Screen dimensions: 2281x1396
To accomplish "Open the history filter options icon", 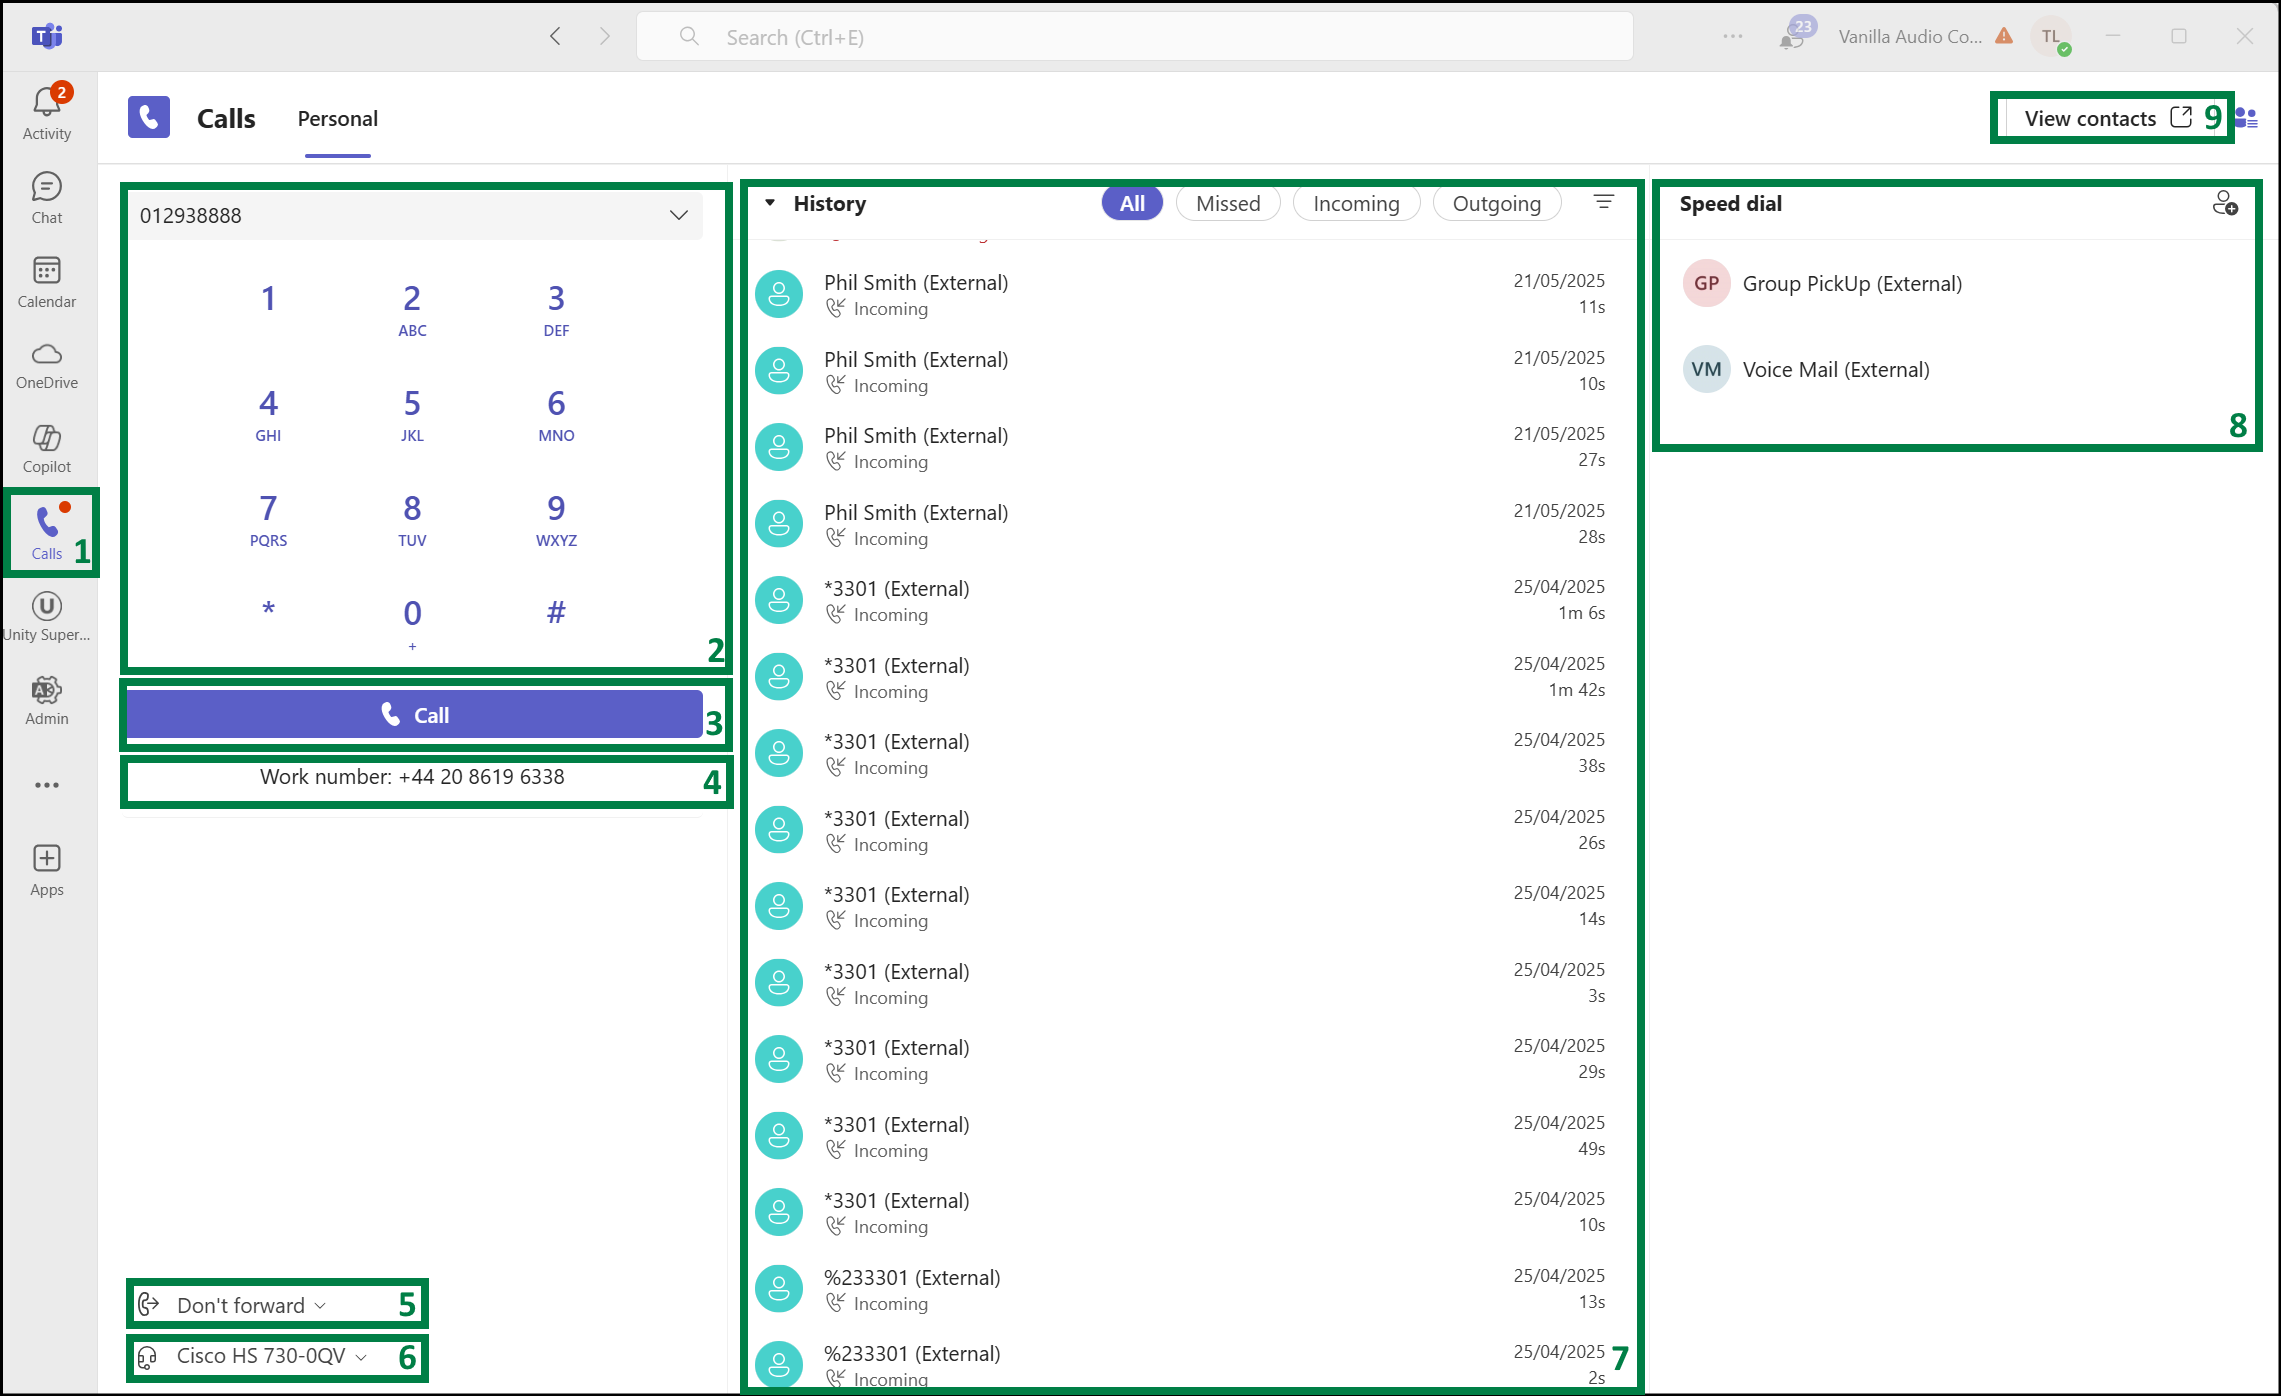I will tap(1604, 203).
